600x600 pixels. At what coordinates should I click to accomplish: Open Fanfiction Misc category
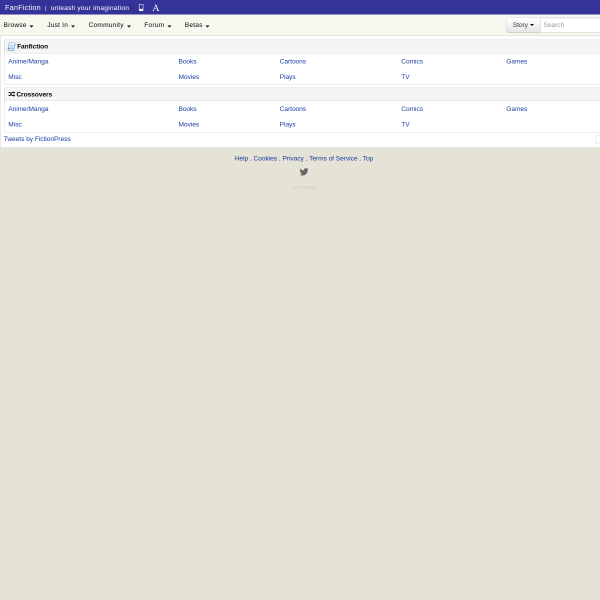[x=15, y=77]
